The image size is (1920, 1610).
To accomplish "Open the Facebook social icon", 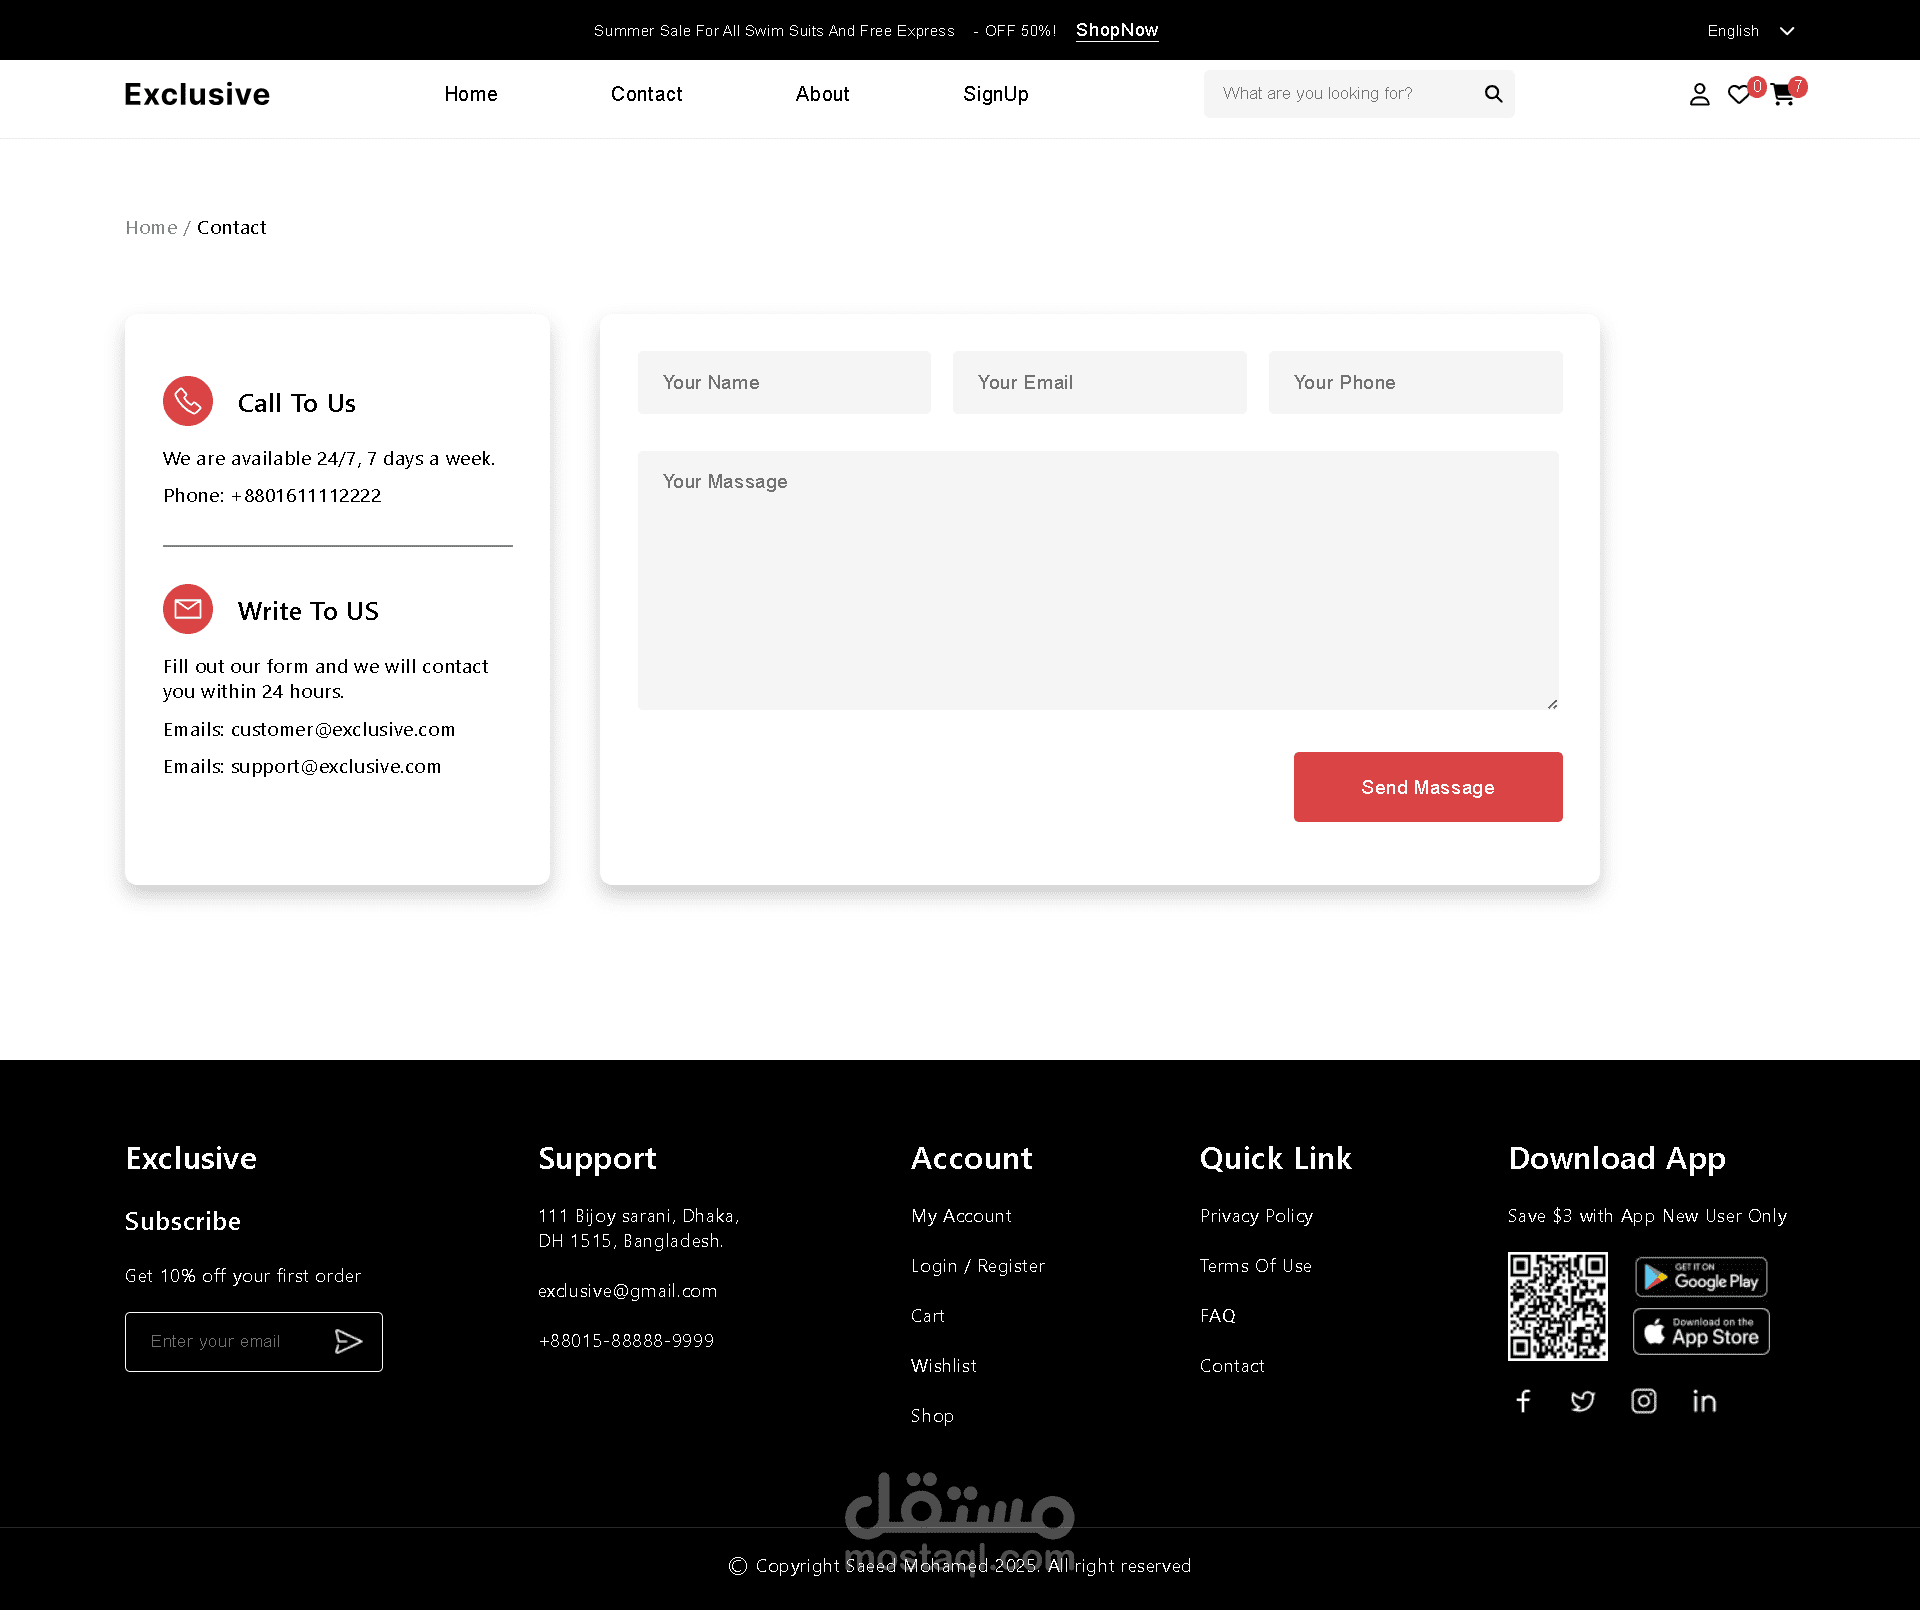I will click(x=1523, y=1401).
